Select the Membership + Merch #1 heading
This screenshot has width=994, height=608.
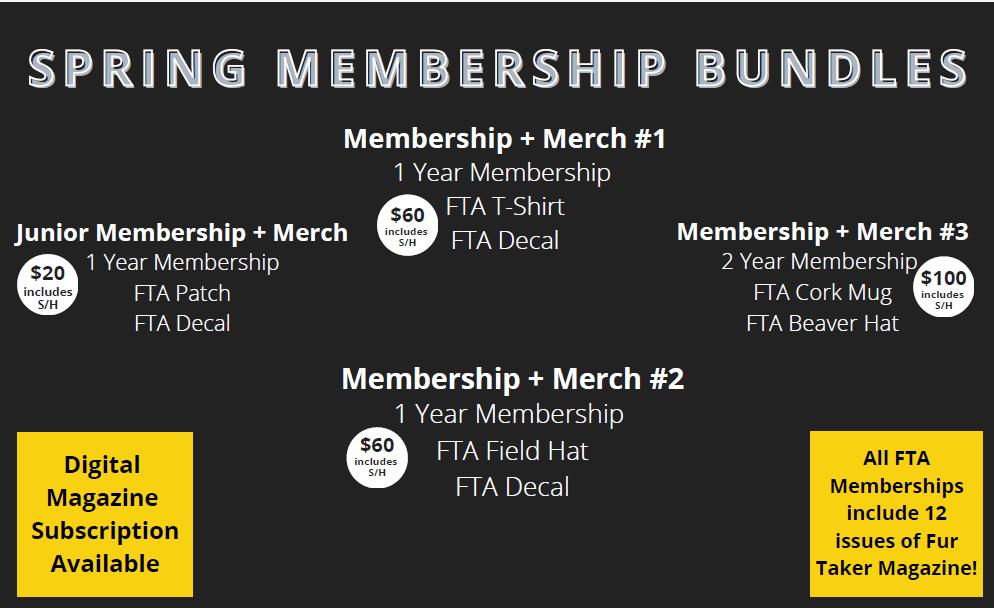[504, 138]
